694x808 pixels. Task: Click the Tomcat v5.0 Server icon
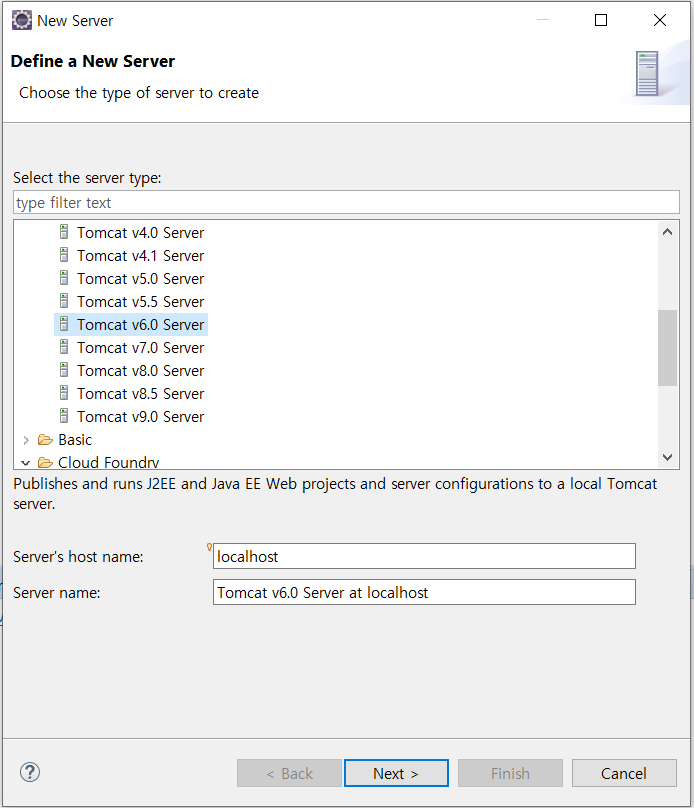[x=64, y=278]
